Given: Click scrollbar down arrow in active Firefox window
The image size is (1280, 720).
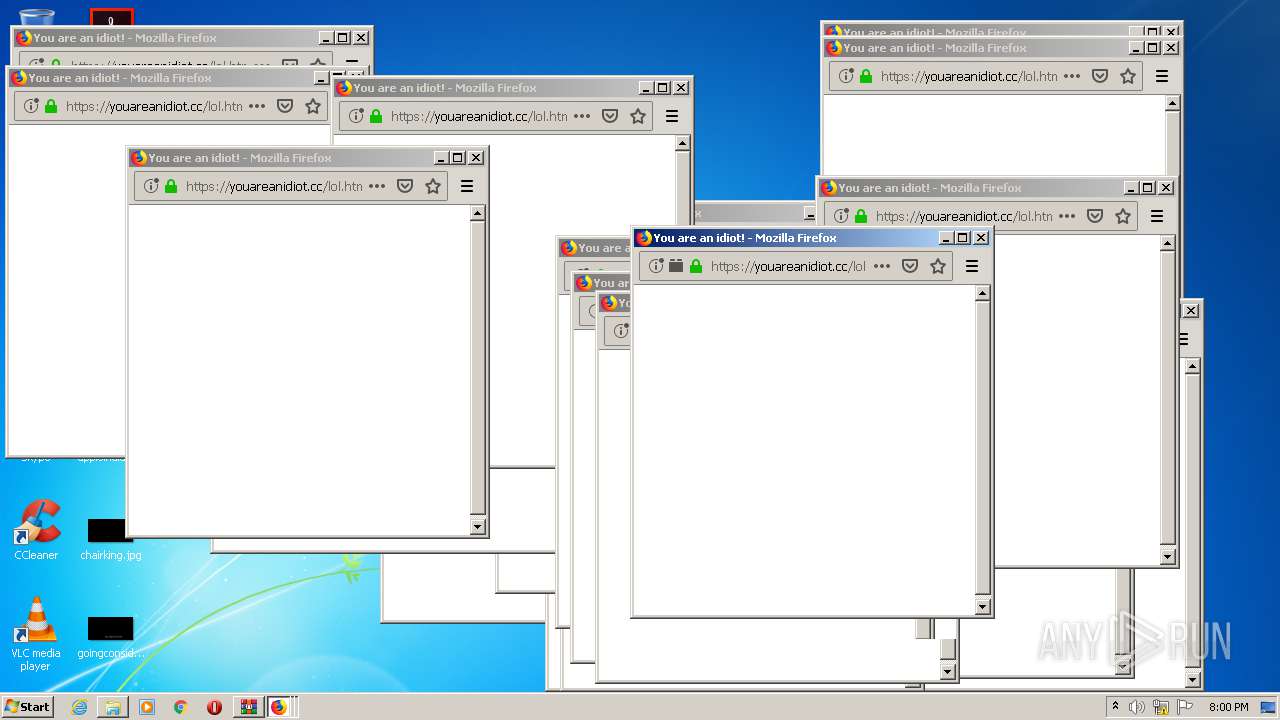Looking at the screenshot, I should (x=982, y=606).
